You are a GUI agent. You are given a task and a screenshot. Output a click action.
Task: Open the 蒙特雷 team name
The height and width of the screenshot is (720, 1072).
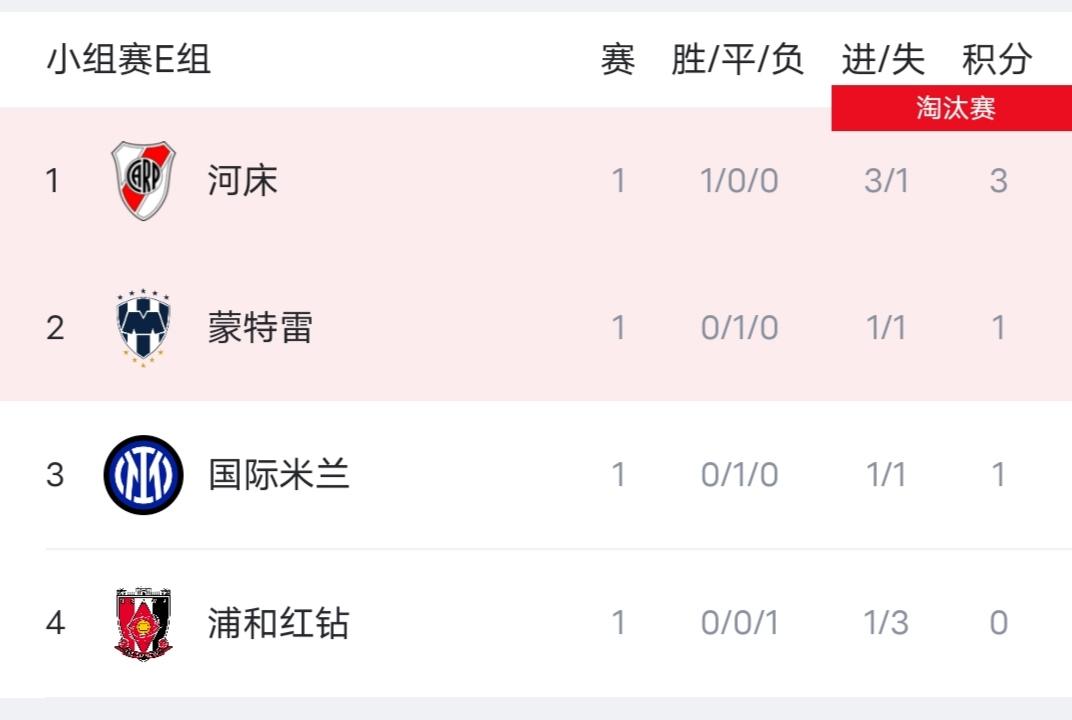[x=260, y=328]
